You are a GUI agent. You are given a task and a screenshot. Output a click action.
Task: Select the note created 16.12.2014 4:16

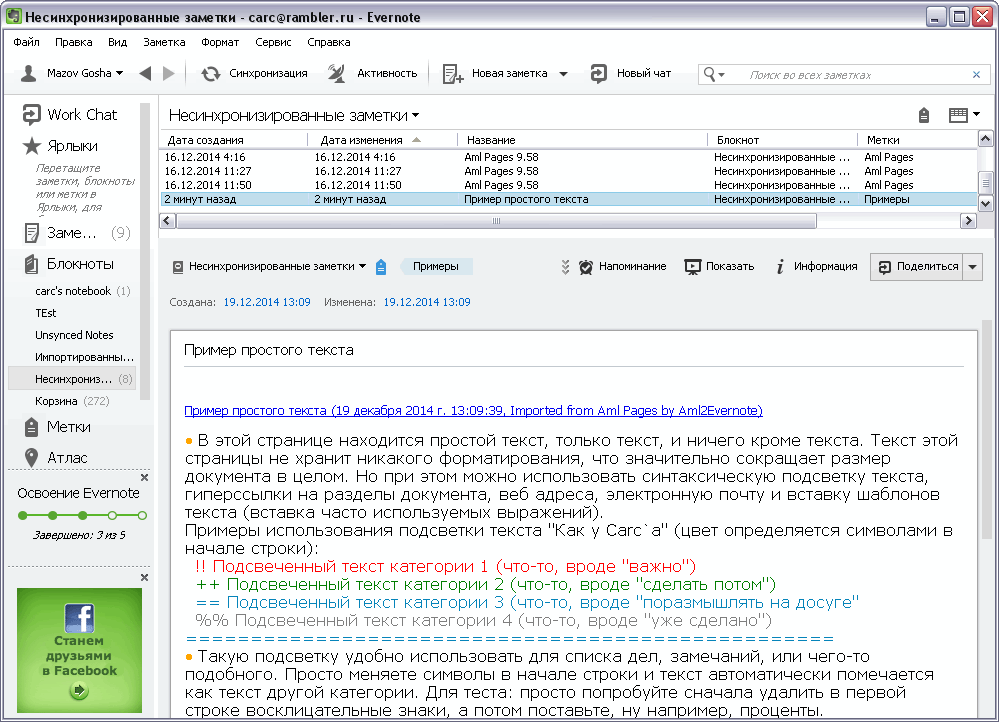(568, 157)
